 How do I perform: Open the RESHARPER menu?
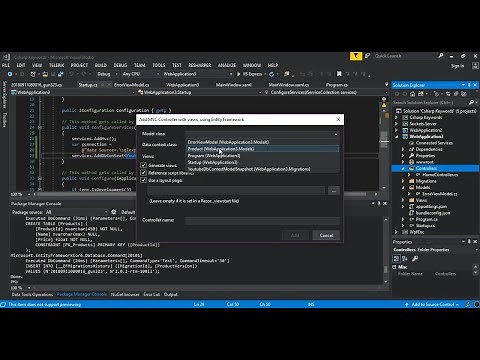point(200,65)
